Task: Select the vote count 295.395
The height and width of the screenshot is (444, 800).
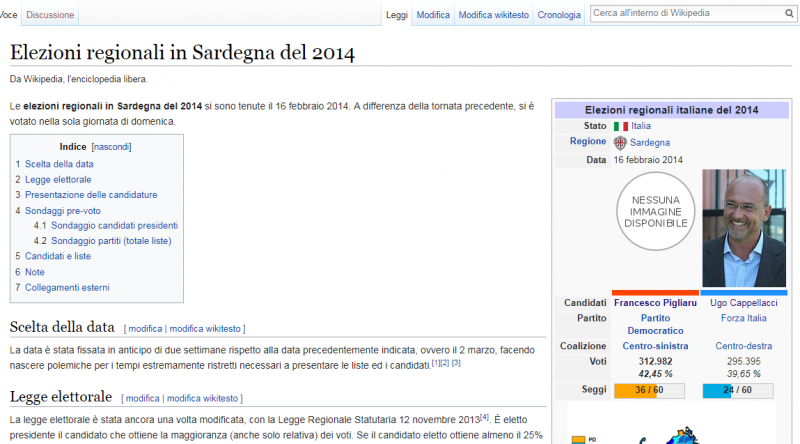Action: click(x=743, y=361)
